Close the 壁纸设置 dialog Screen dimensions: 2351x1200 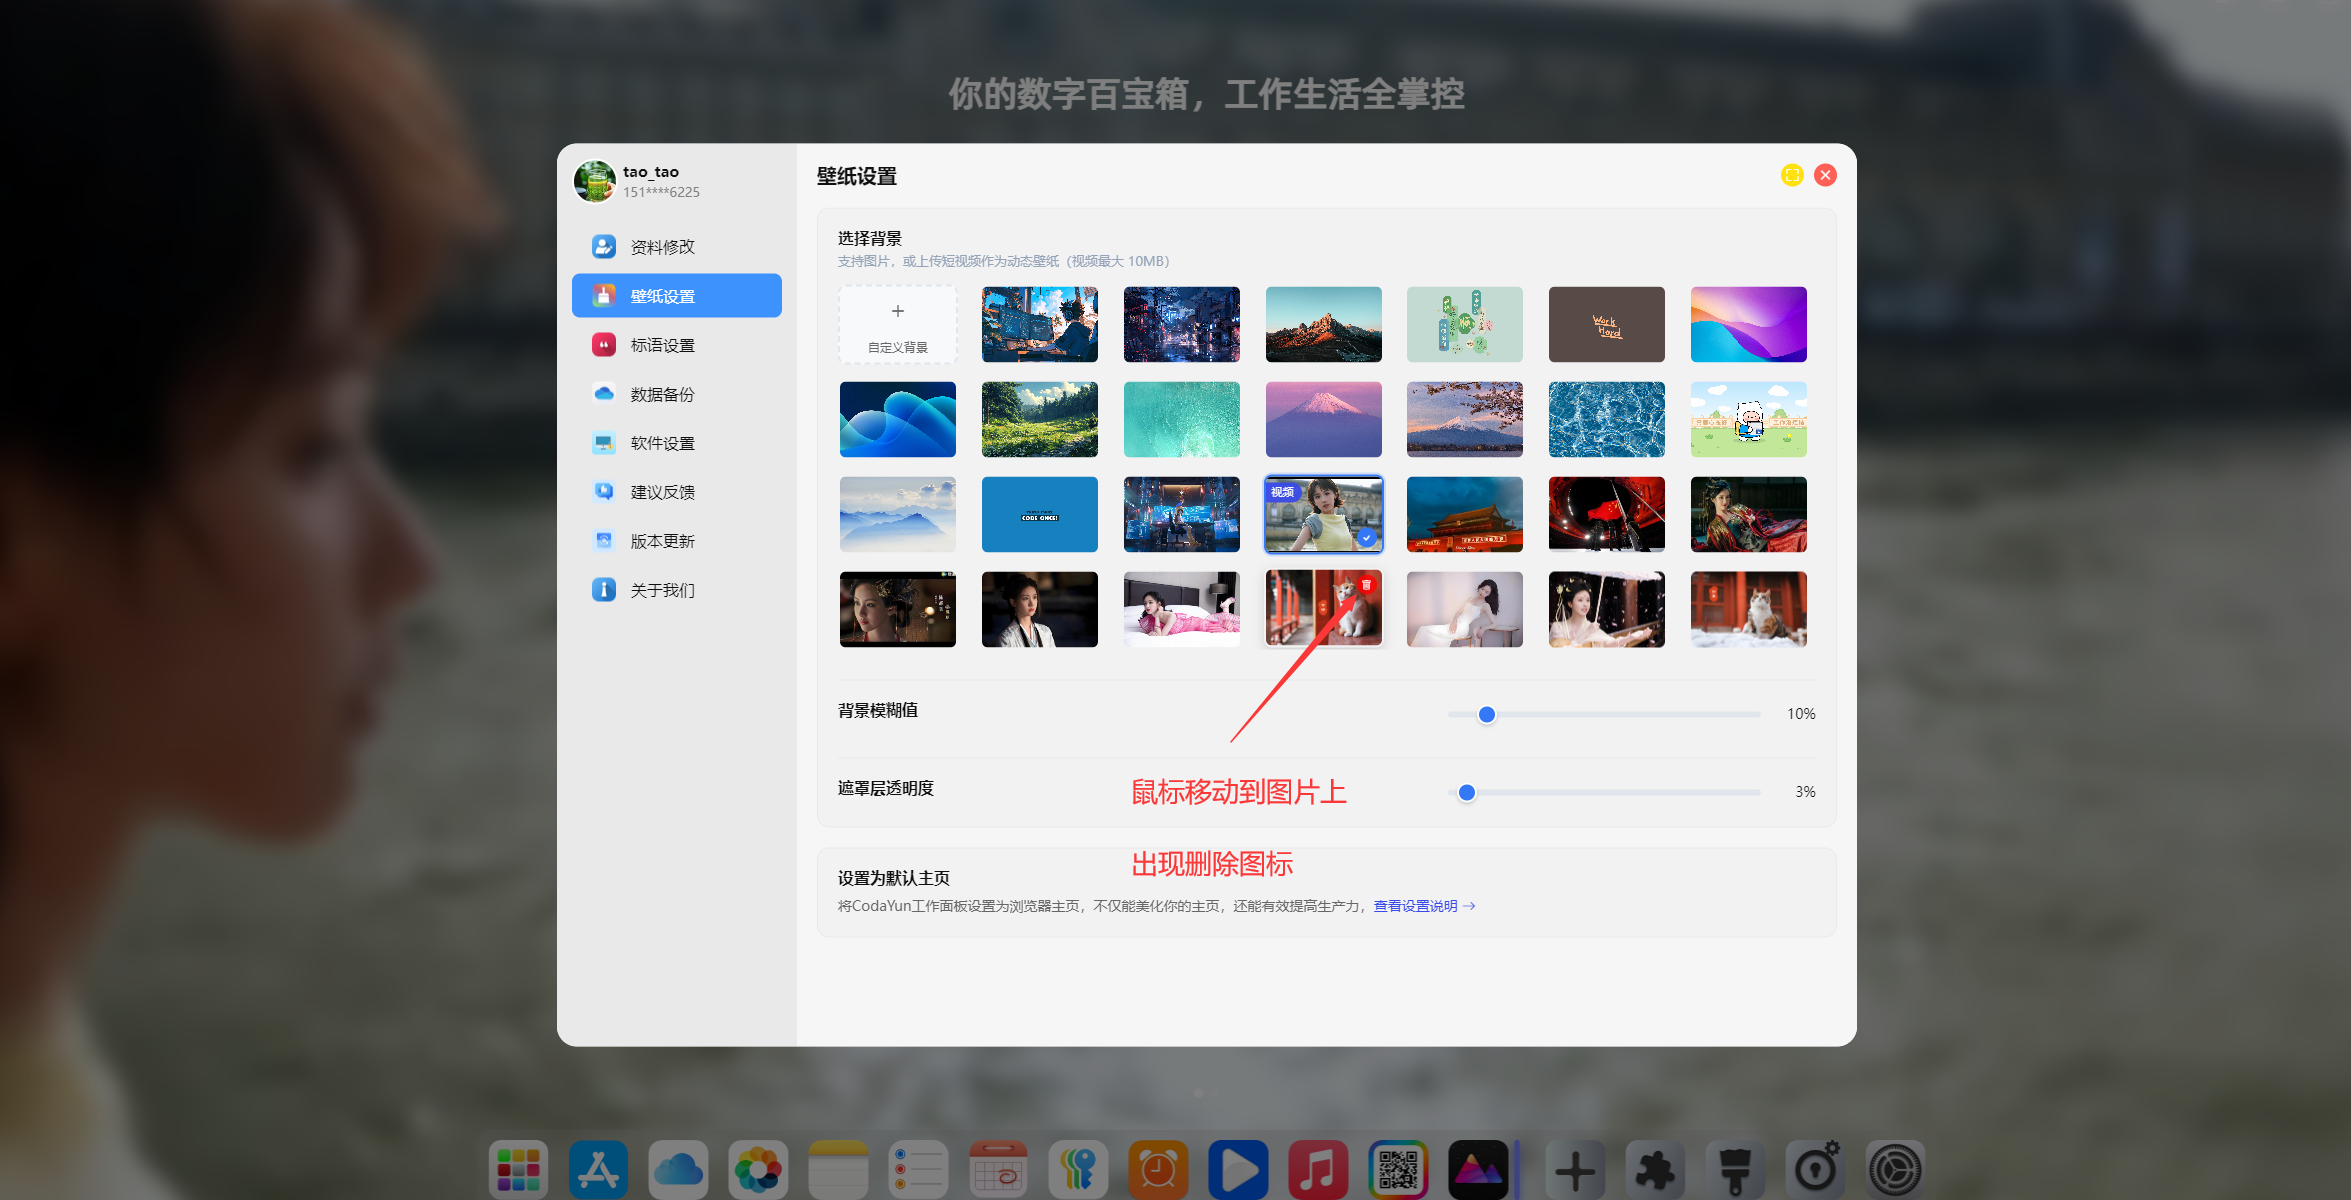[x=1825, y=175]
